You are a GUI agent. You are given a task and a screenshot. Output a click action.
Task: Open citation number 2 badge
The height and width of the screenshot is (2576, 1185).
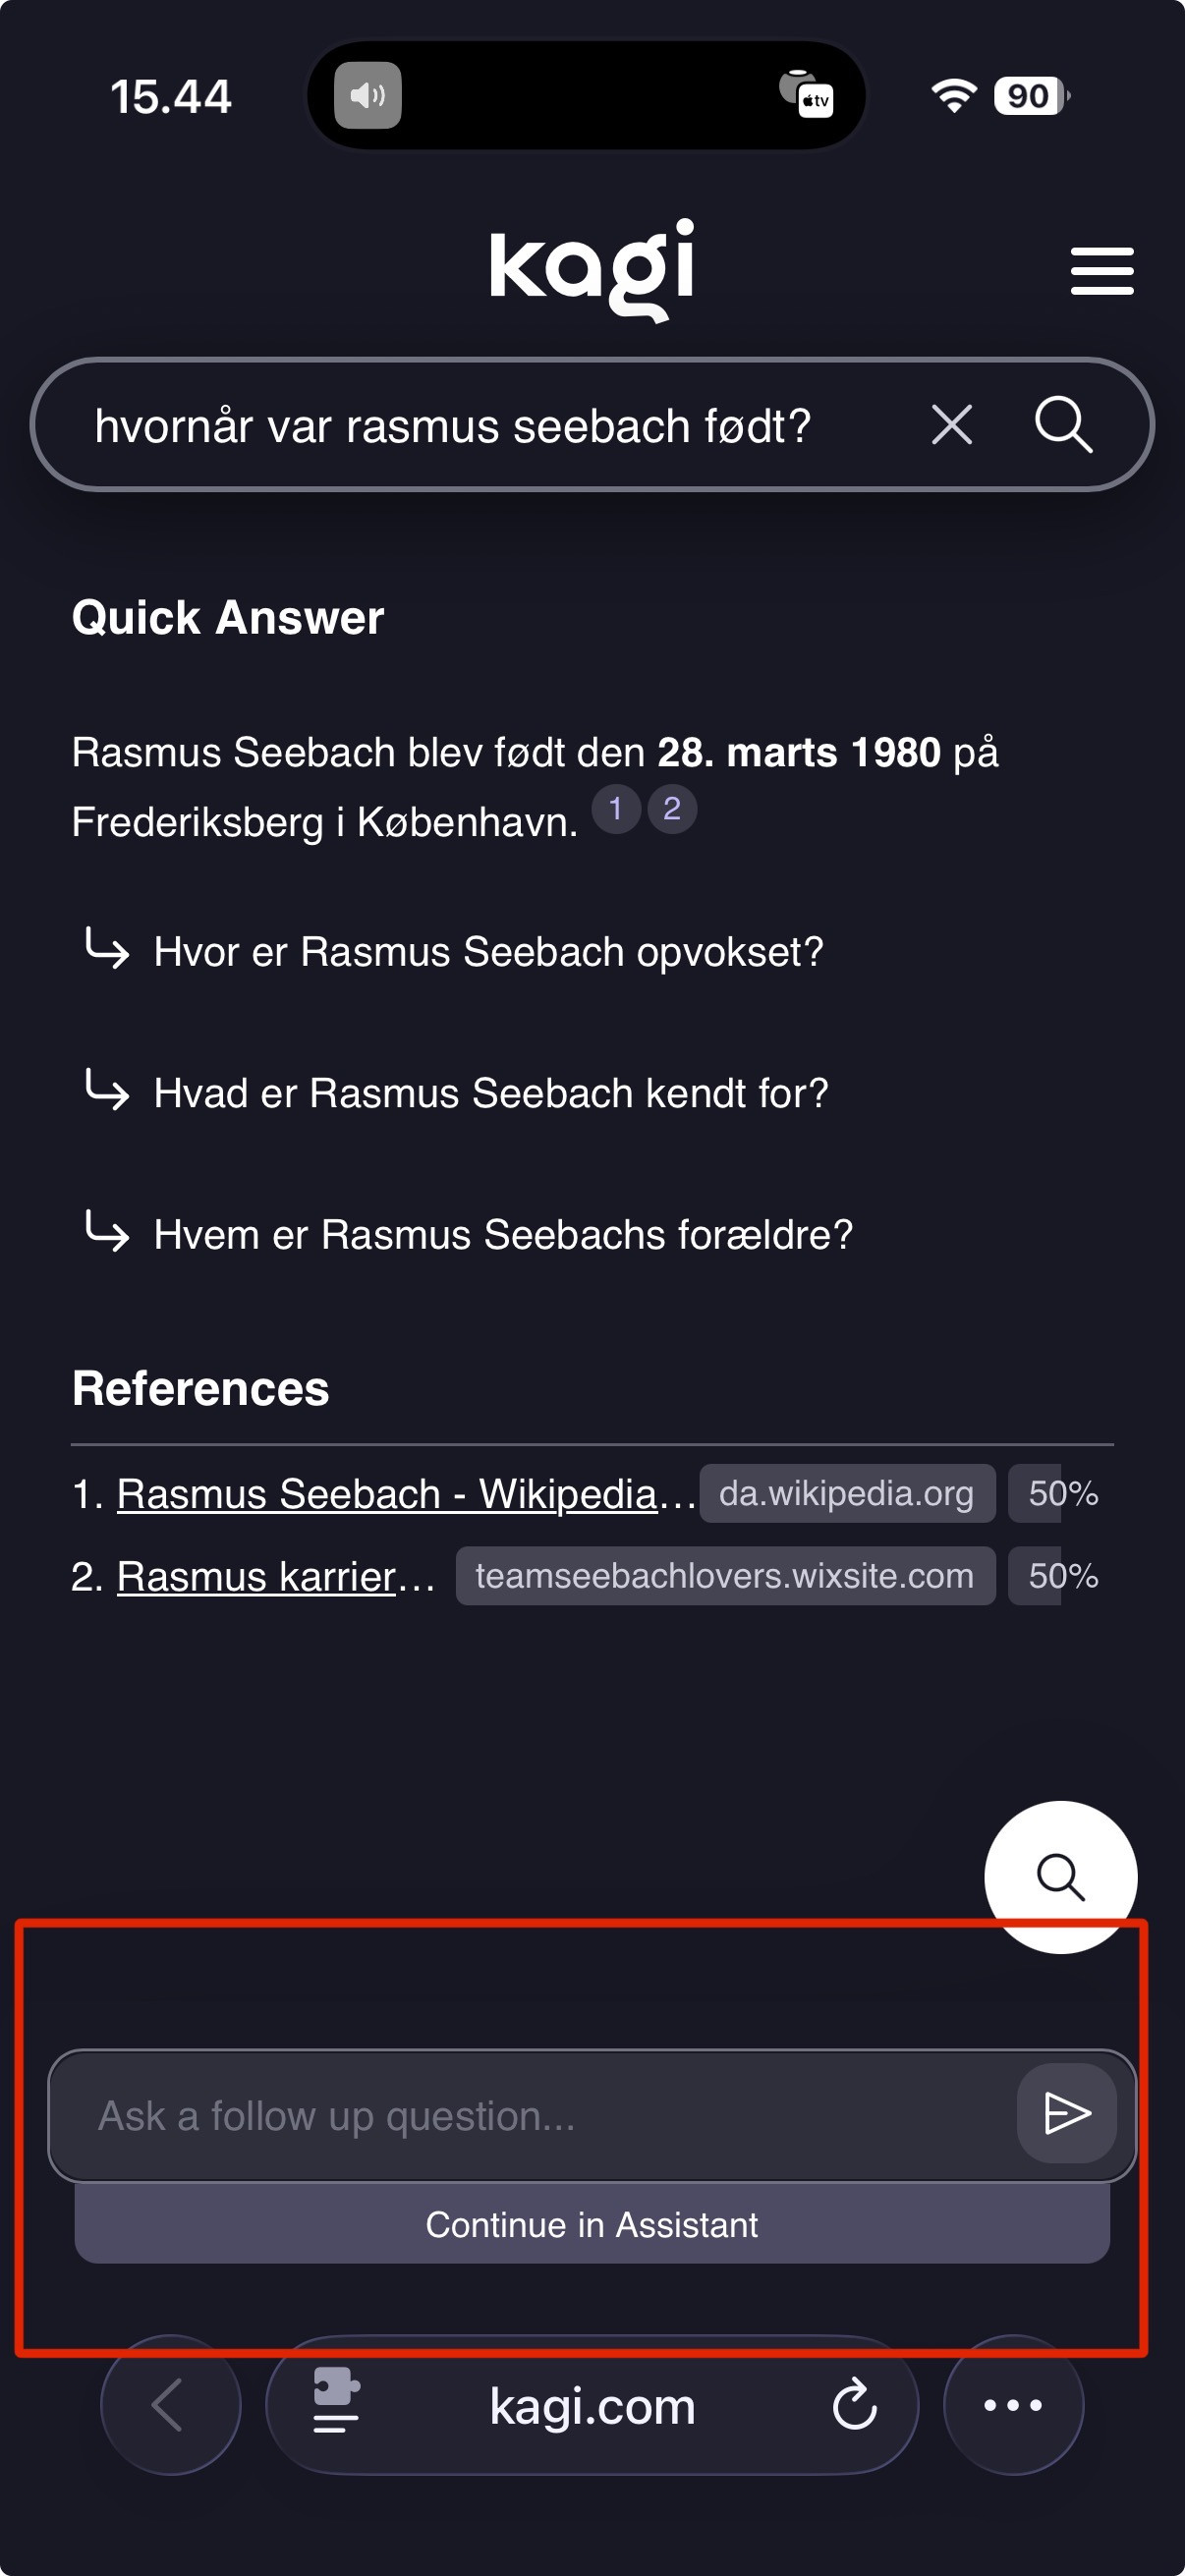(672, 808)
